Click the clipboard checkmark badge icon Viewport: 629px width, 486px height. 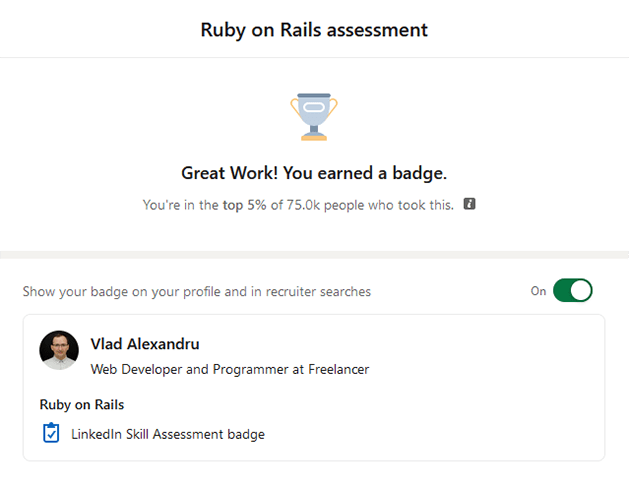click(51, 433)
